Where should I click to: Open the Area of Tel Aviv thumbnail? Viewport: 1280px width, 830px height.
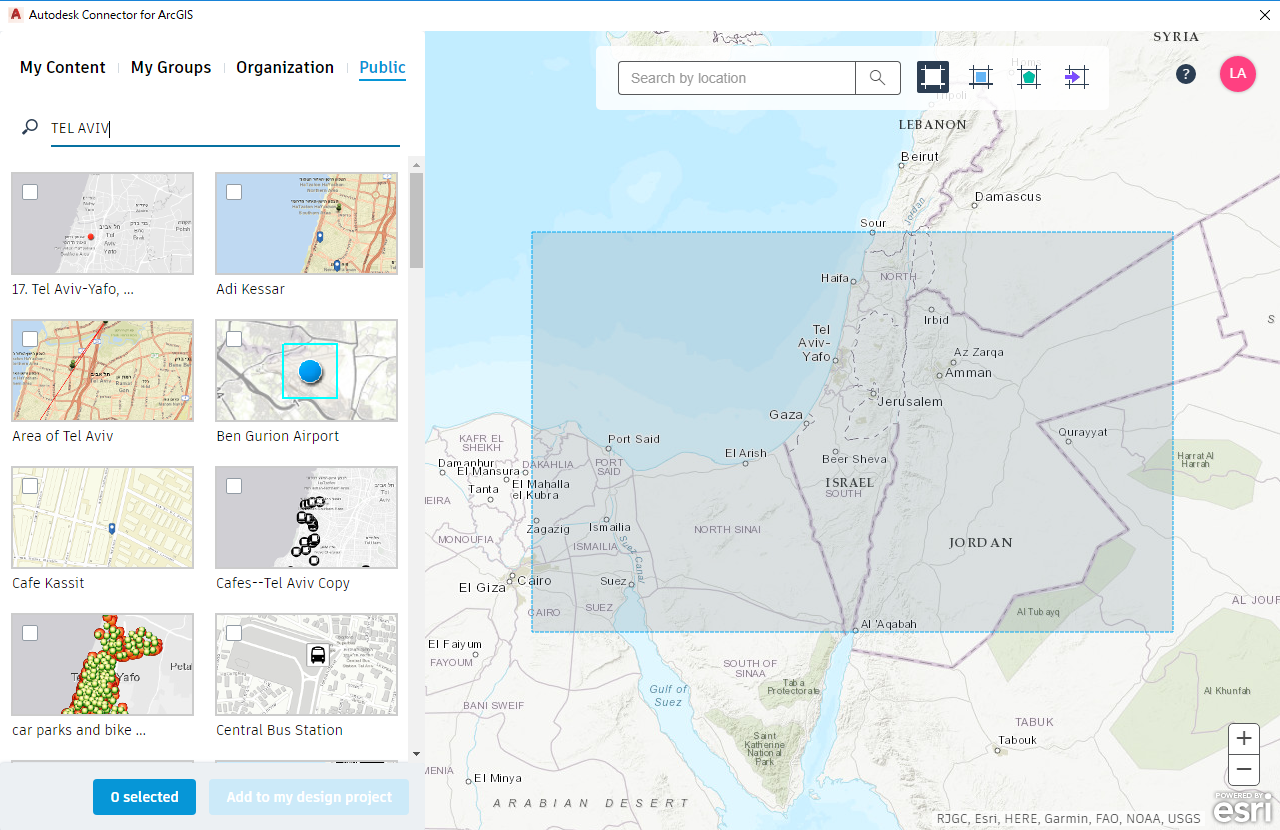103,371
